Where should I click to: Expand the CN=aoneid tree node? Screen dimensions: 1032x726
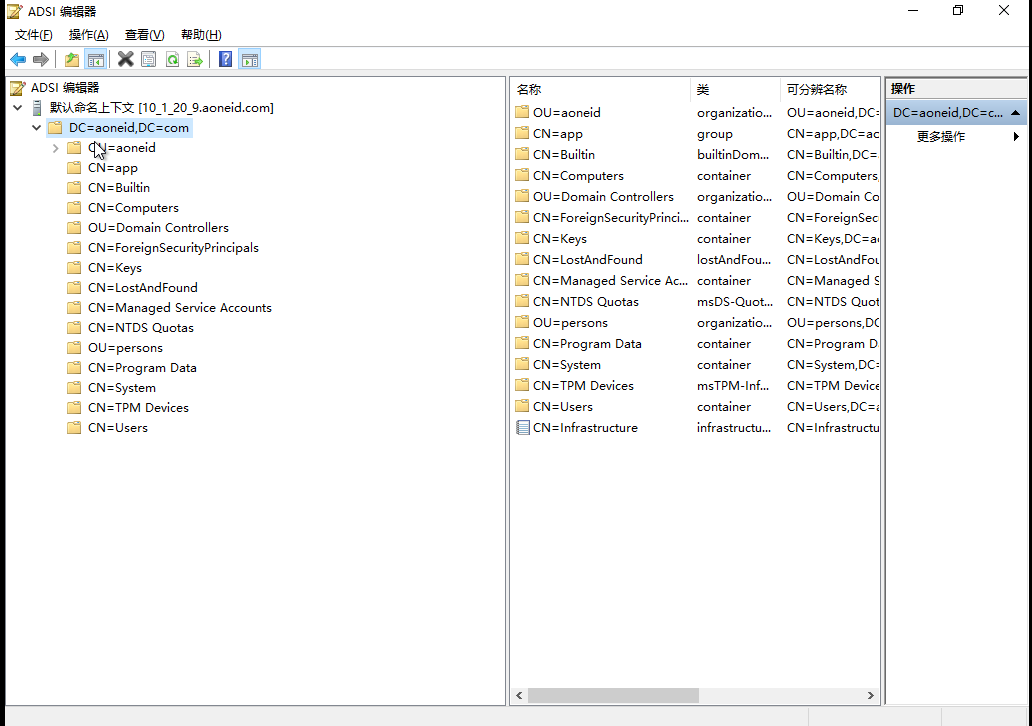[55, 148]
